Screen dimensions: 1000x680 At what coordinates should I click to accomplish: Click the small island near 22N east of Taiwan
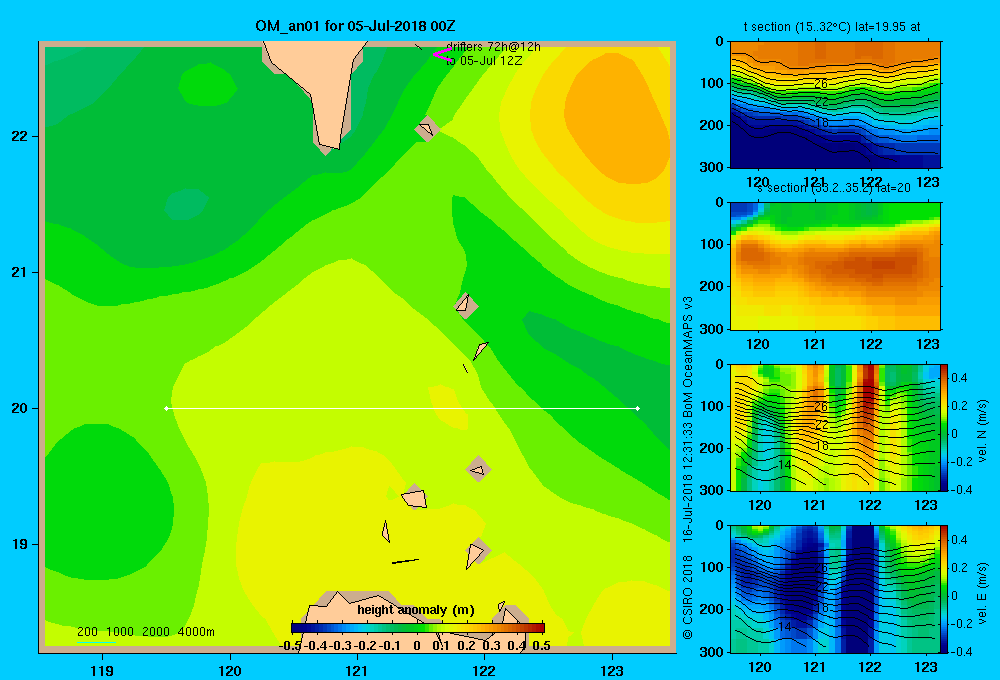[x=427, y=129]
